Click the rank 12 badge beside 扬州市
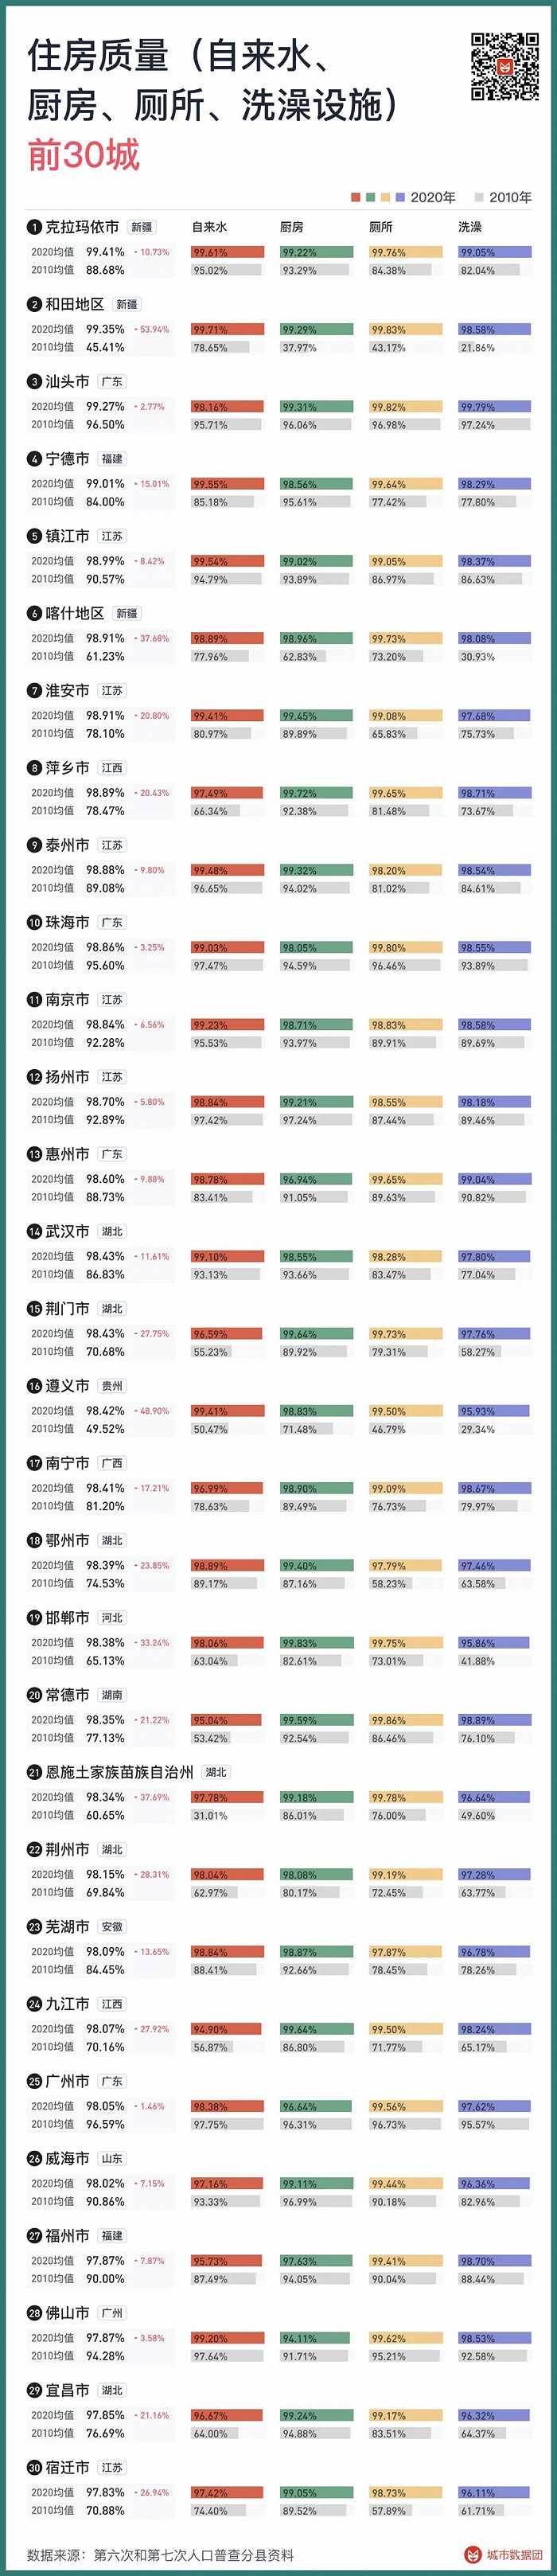Screen dimensions: 557x2576 (x=34, y=1077)
